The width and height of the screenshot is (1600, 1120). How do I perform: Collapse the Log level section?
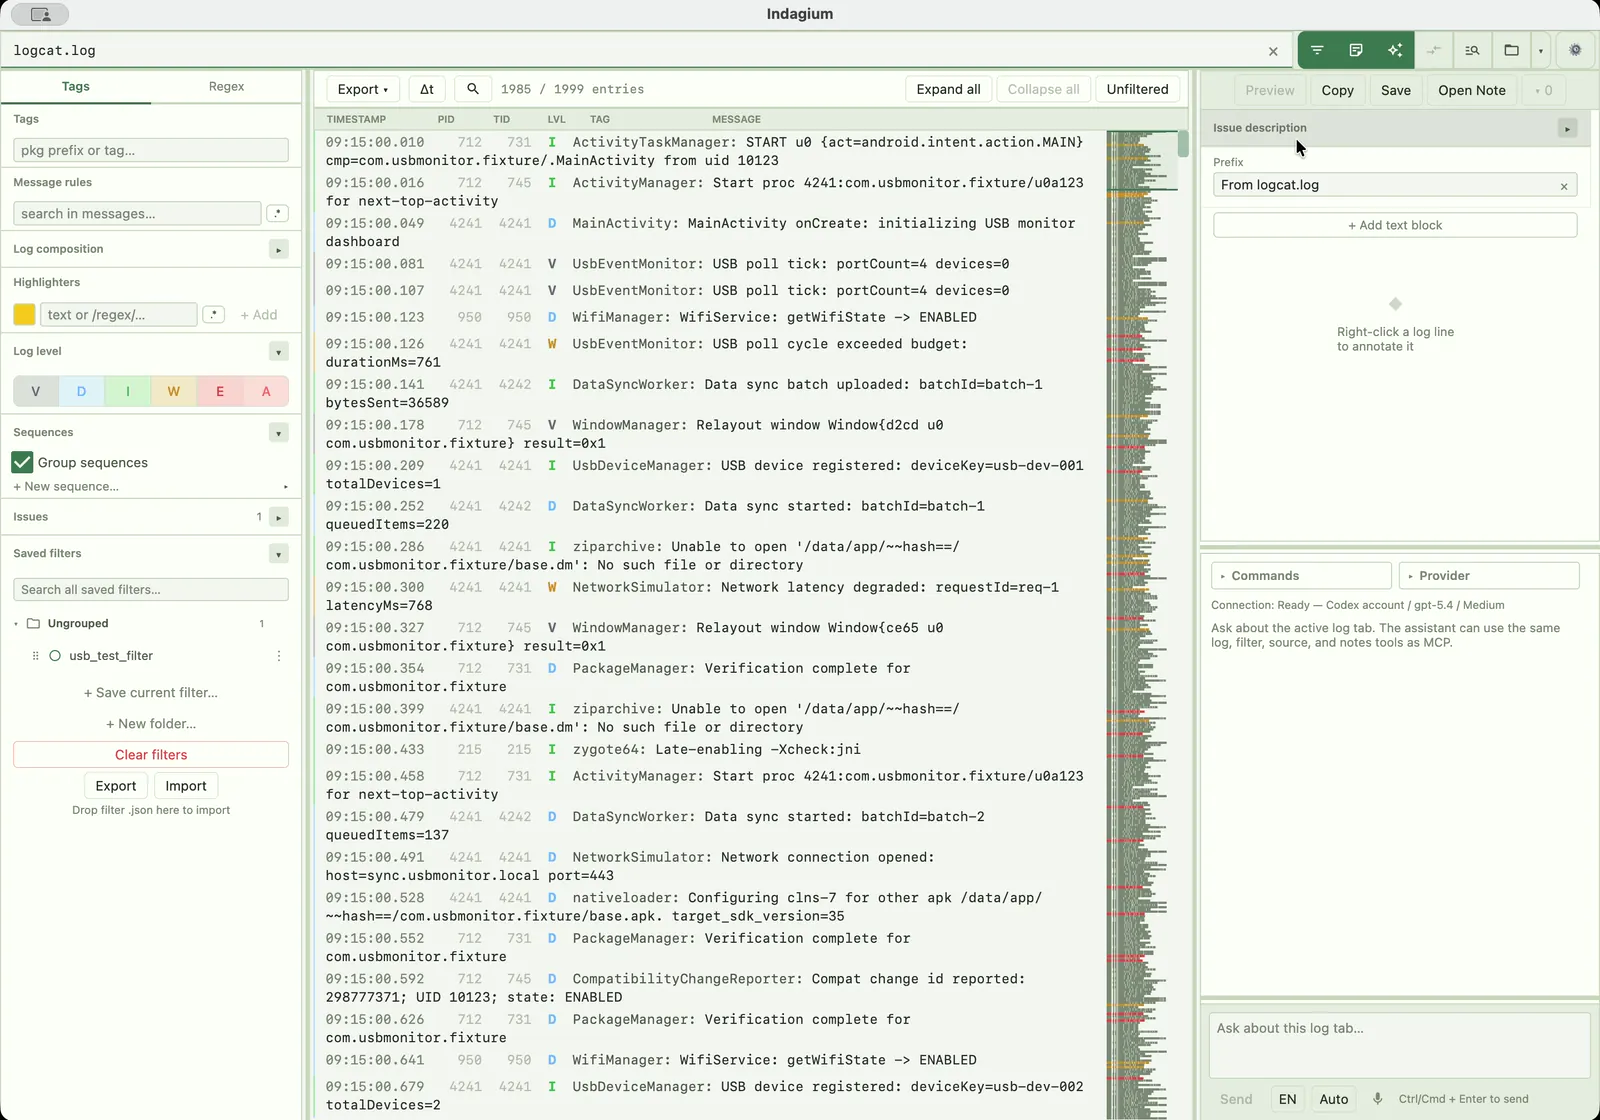(279, 351)
